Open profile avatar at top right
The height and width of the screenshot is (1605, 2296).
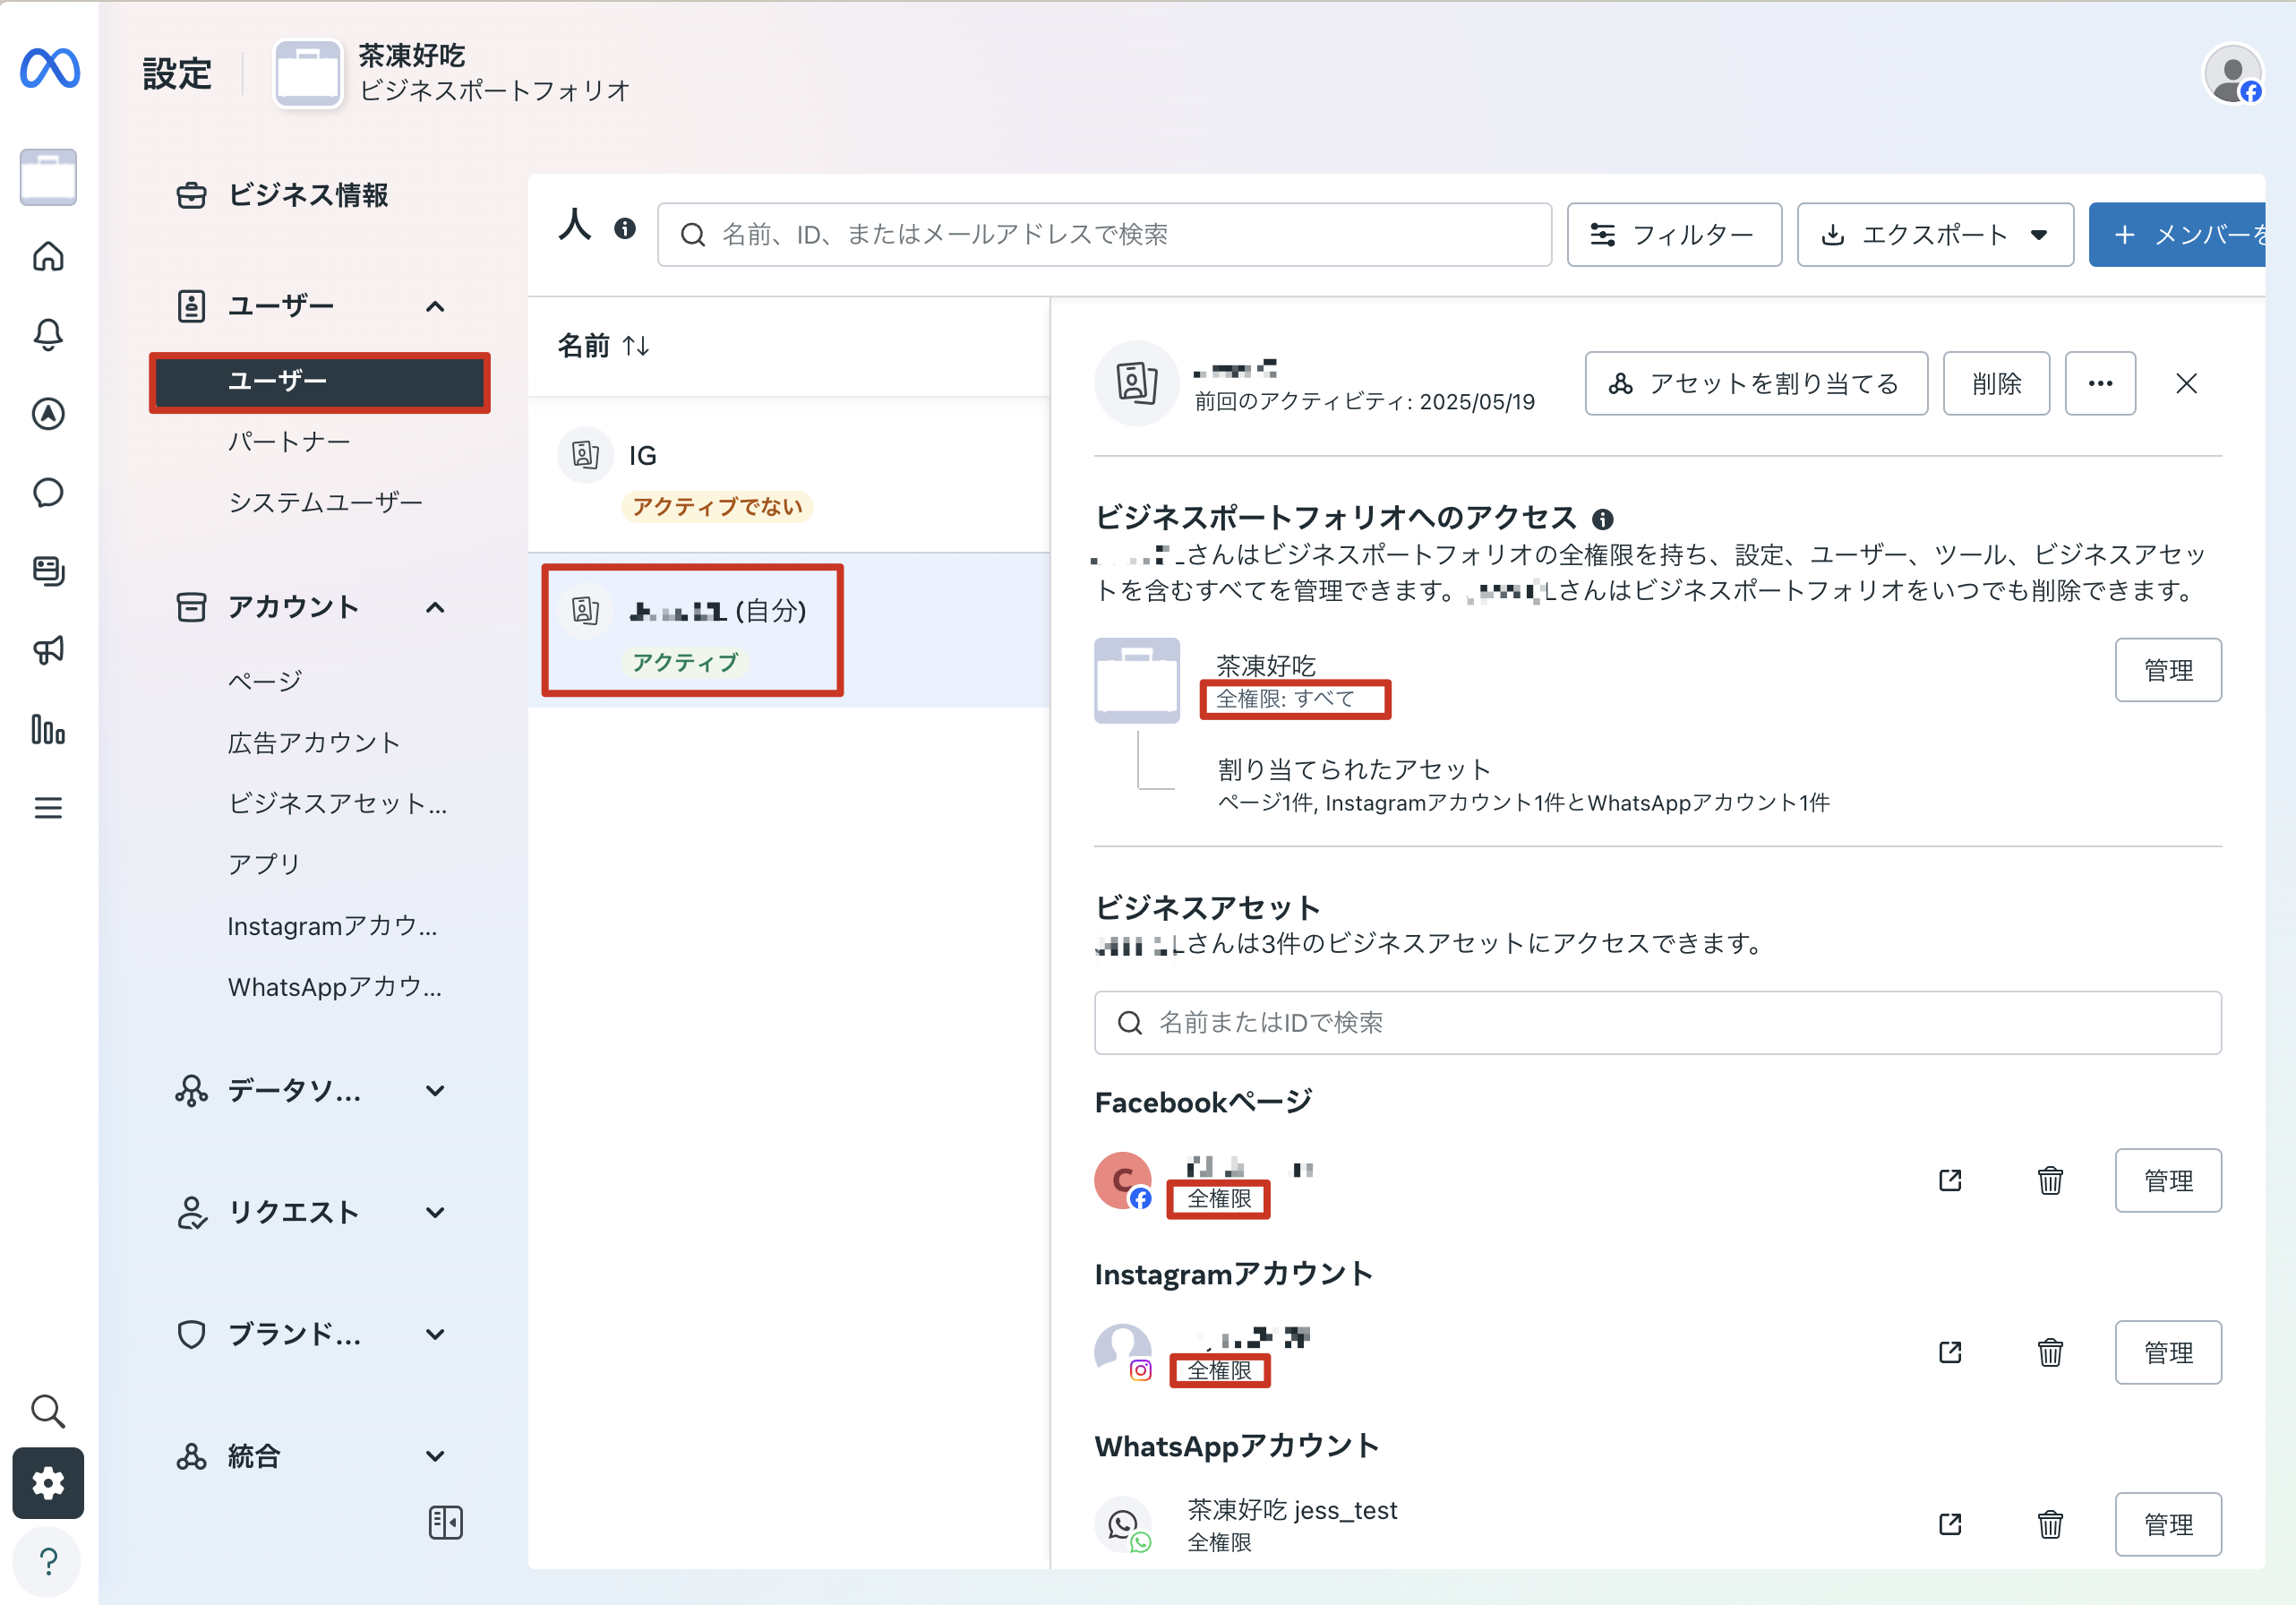[x=2233, y=74]
